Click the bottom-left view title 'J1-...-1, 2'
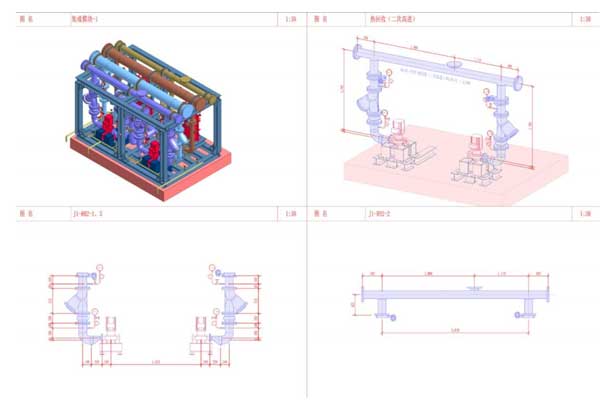 [x=88, y=214]
